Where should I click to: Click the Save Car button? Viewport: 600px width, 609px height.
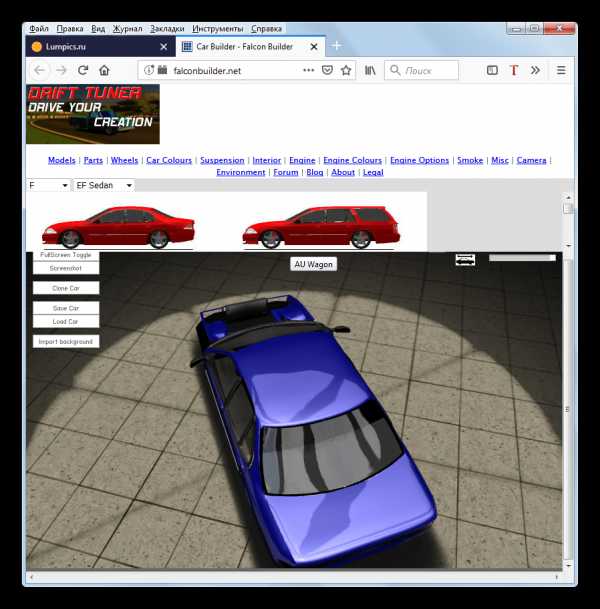pos(65,308)
